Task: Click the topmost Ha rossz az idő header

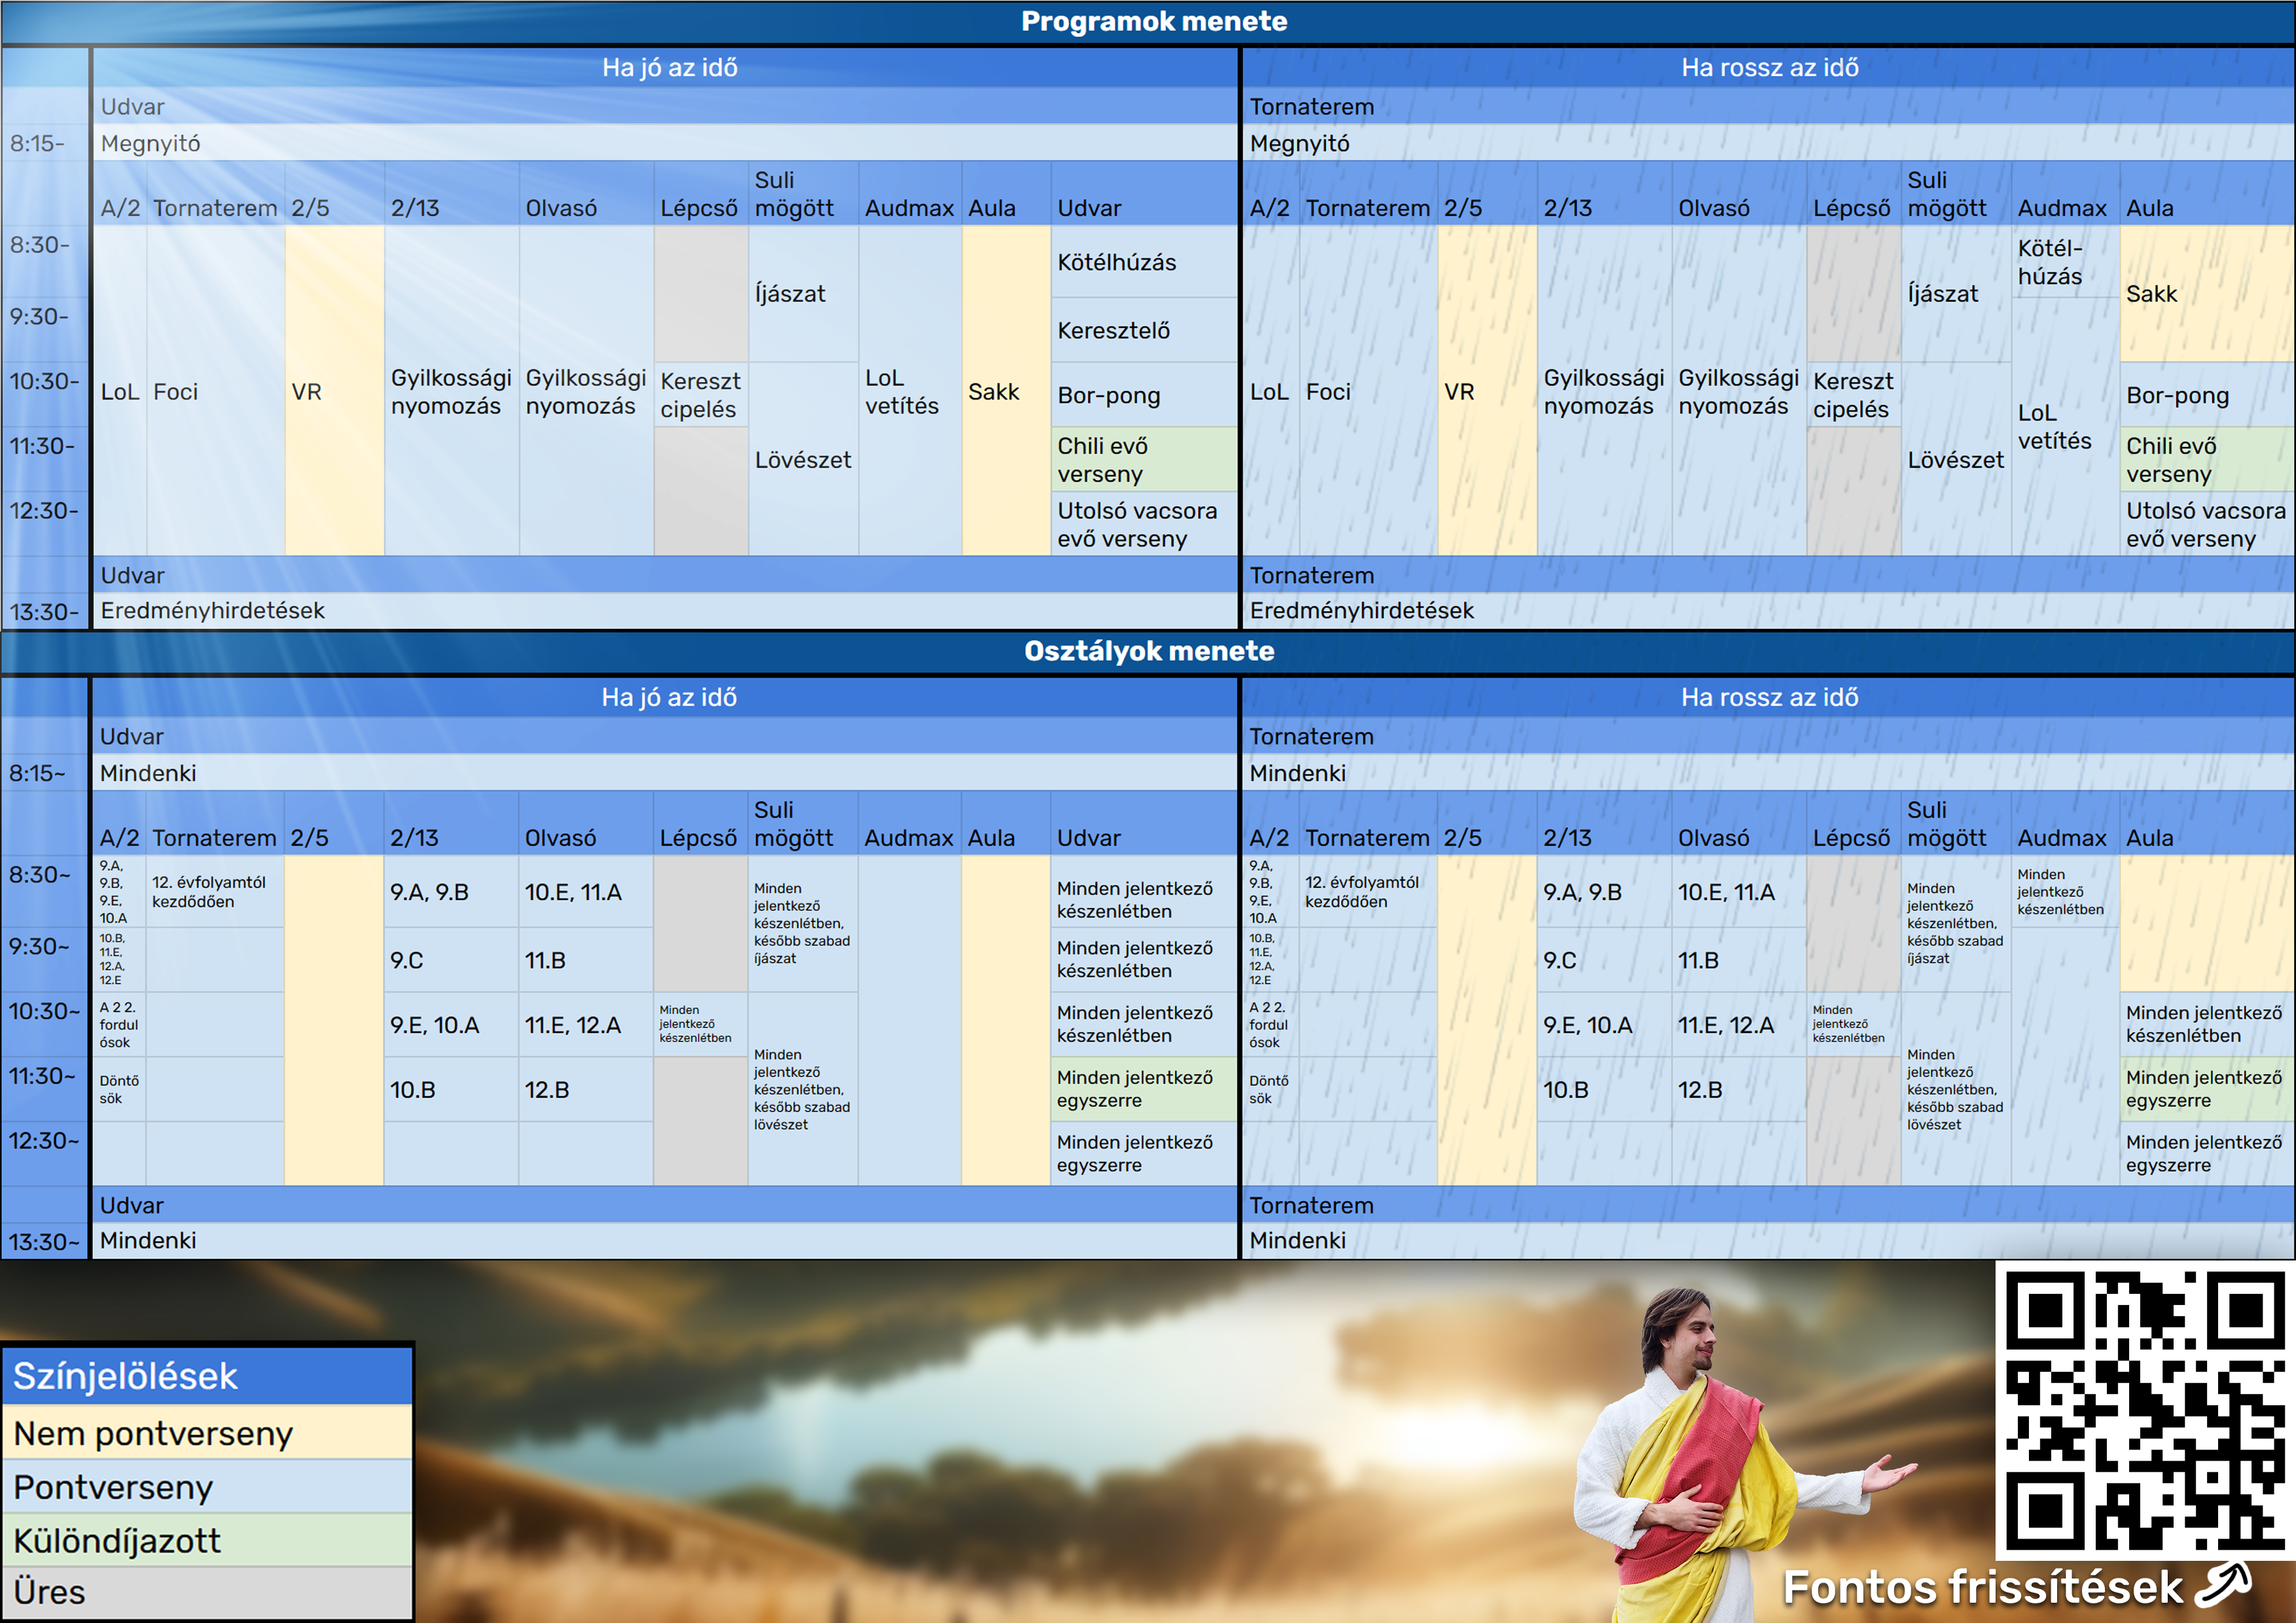Action: coord(1768,68)
